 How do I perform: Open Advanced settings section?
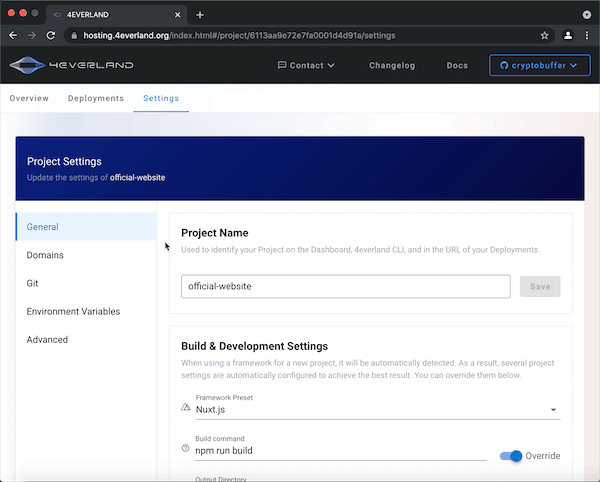86,340
